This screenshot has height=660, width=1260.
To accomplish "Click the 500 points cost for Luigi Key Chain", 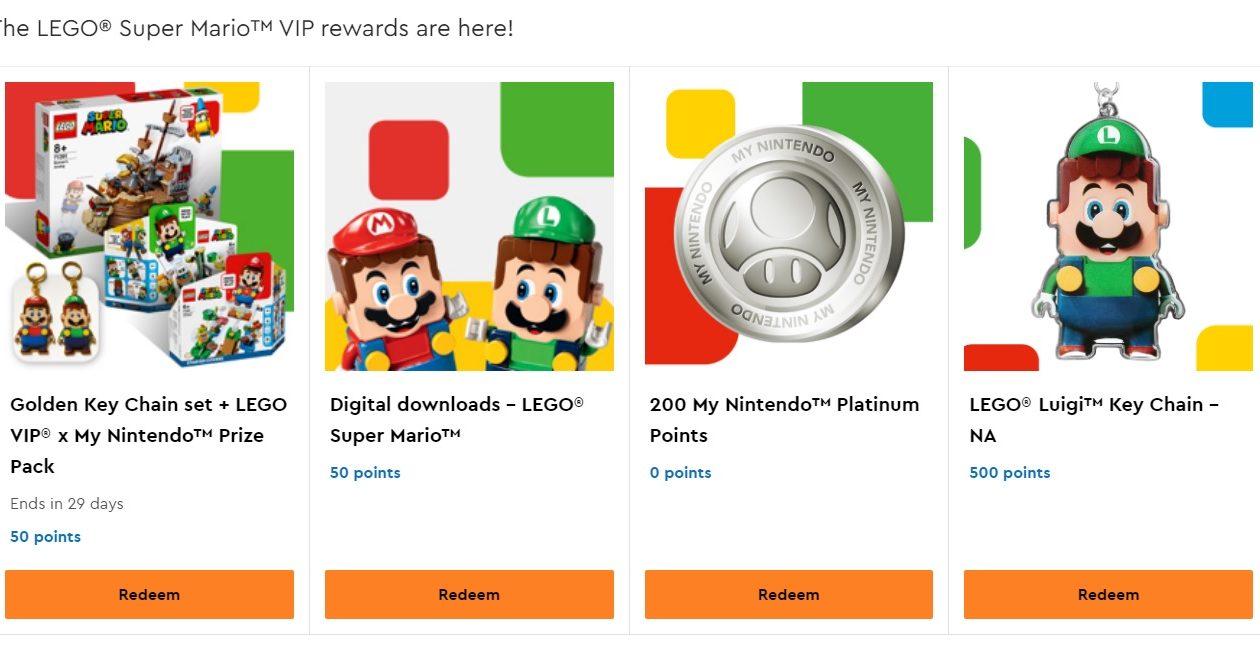I will tap(1009, 472).
